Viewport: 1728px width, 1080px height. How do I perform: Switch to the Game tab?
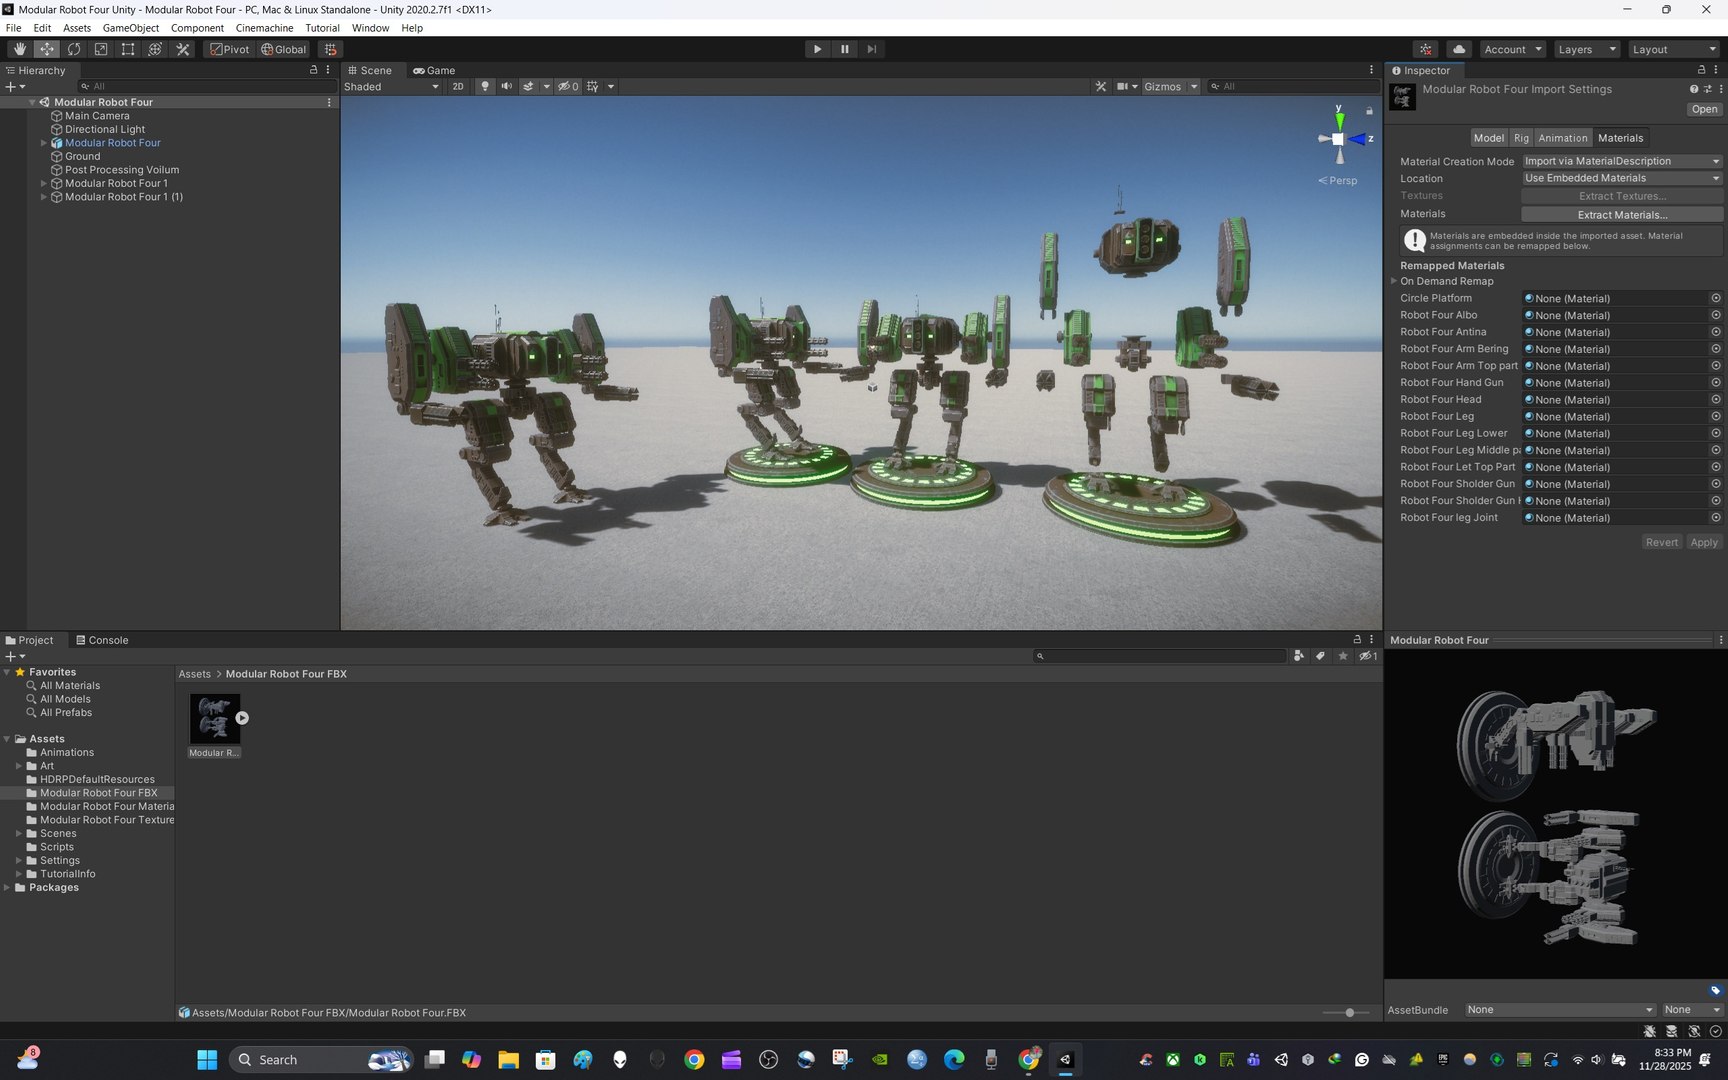pyautogui.click(x=434, y=70)
